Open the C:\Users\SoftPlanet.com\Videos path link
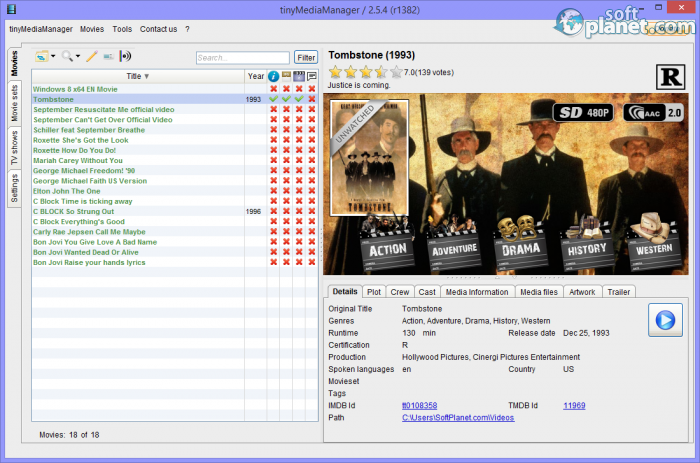 pos(458,417)
